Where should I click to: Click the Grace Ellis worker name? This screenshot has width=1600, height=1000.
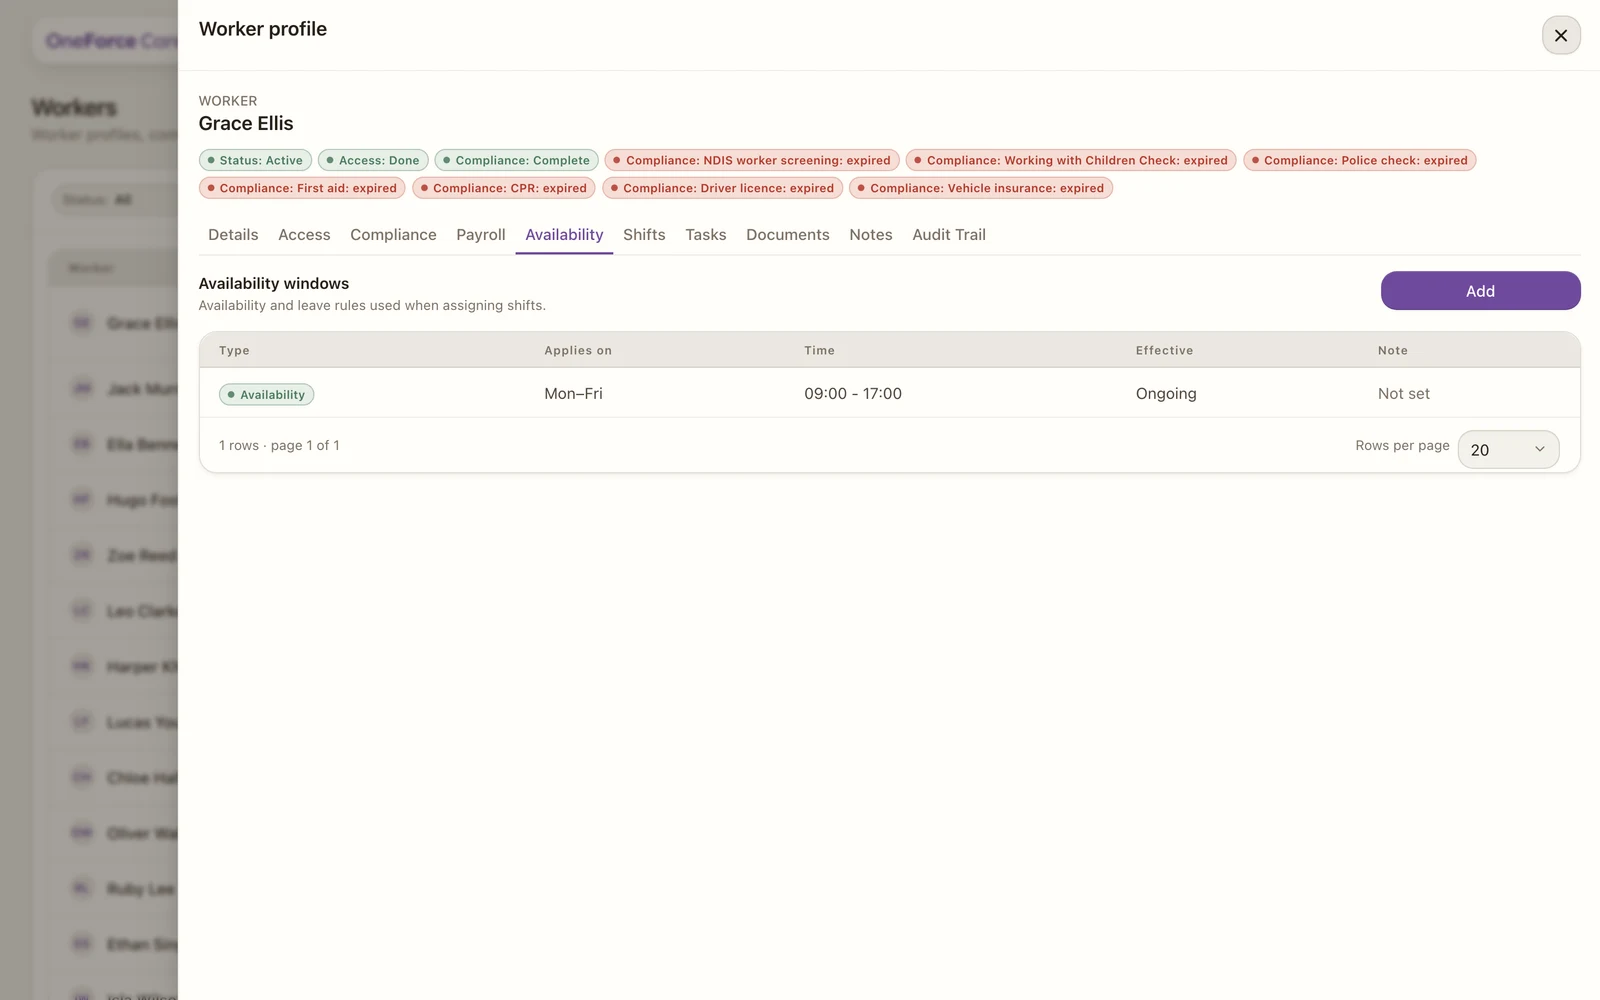[x=246, y=123]
